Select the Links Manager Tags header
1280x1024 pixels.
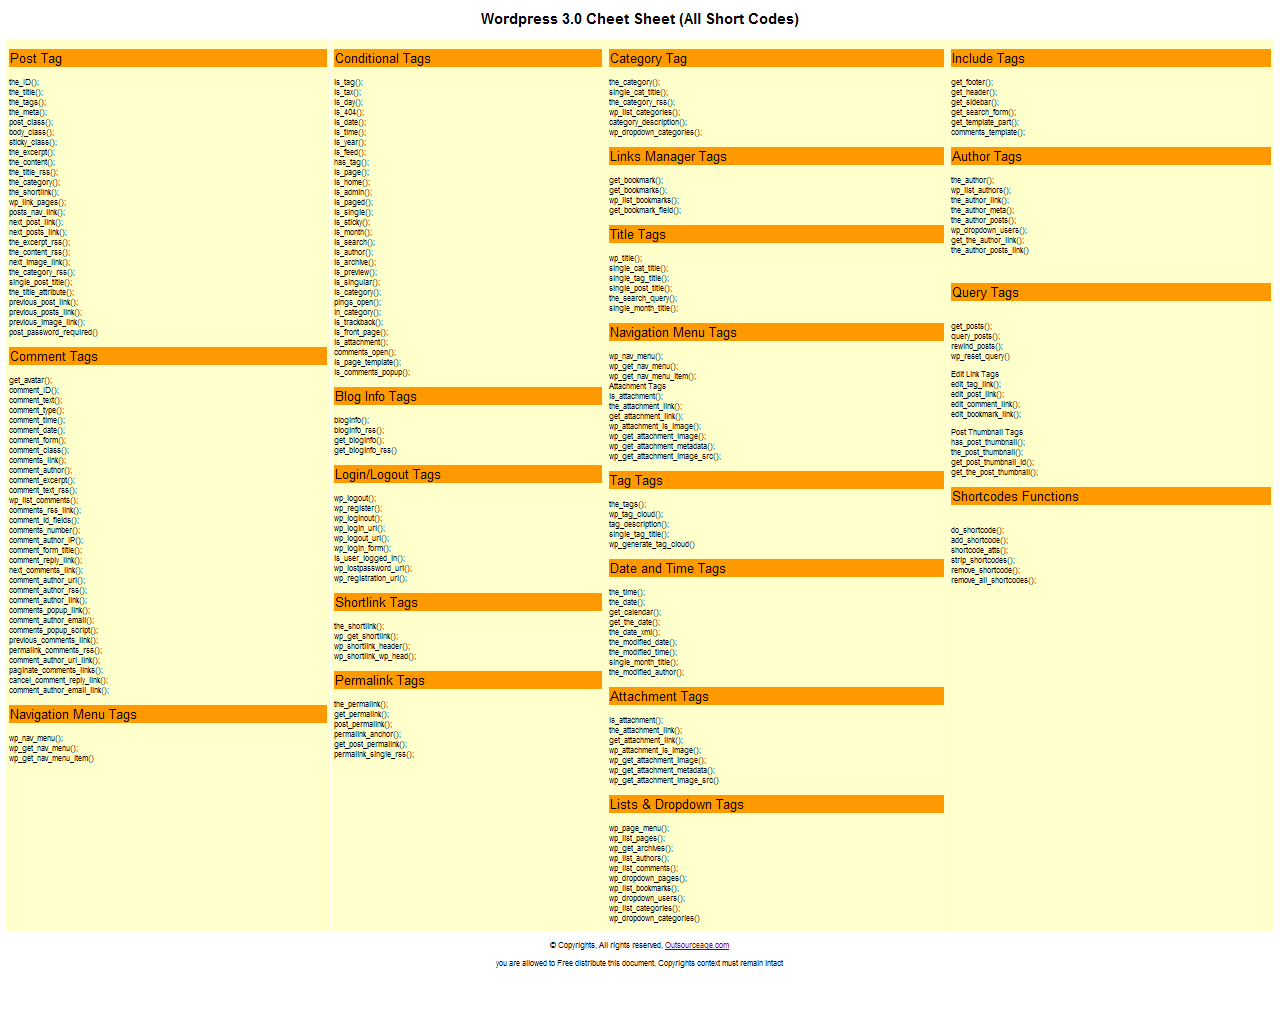tap(776, 156)
